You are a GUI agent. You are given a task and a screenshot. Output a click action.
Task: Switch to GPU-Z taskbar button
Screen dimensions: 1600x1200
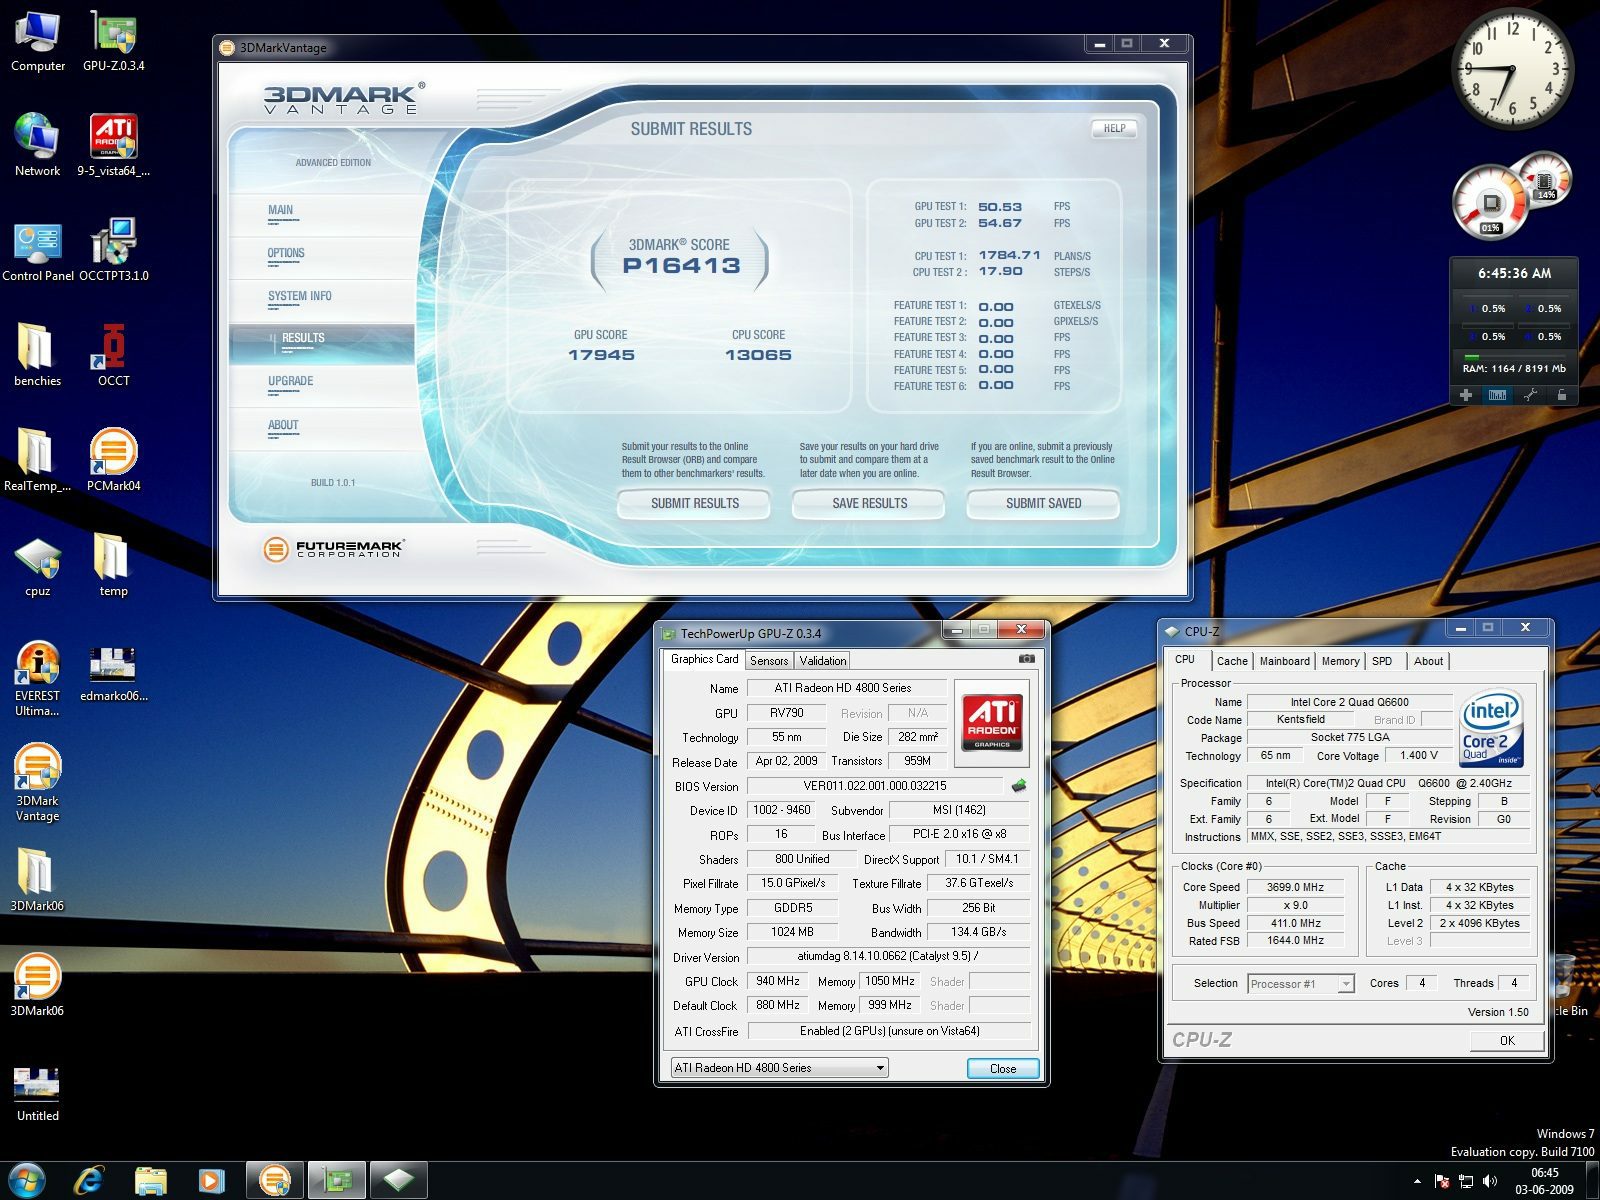click(x=337, y=1181)
